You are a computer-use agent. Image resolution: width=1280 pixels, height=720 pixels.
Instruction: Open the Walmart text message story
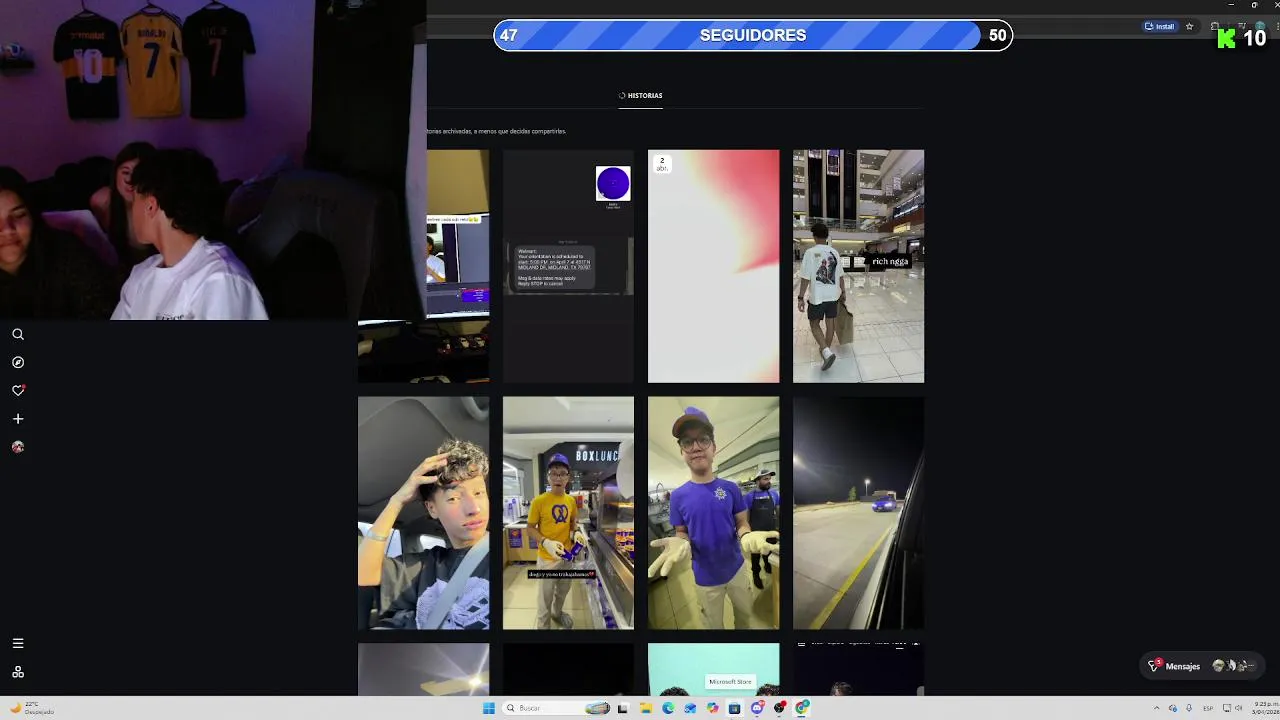[x=568, y=266]
